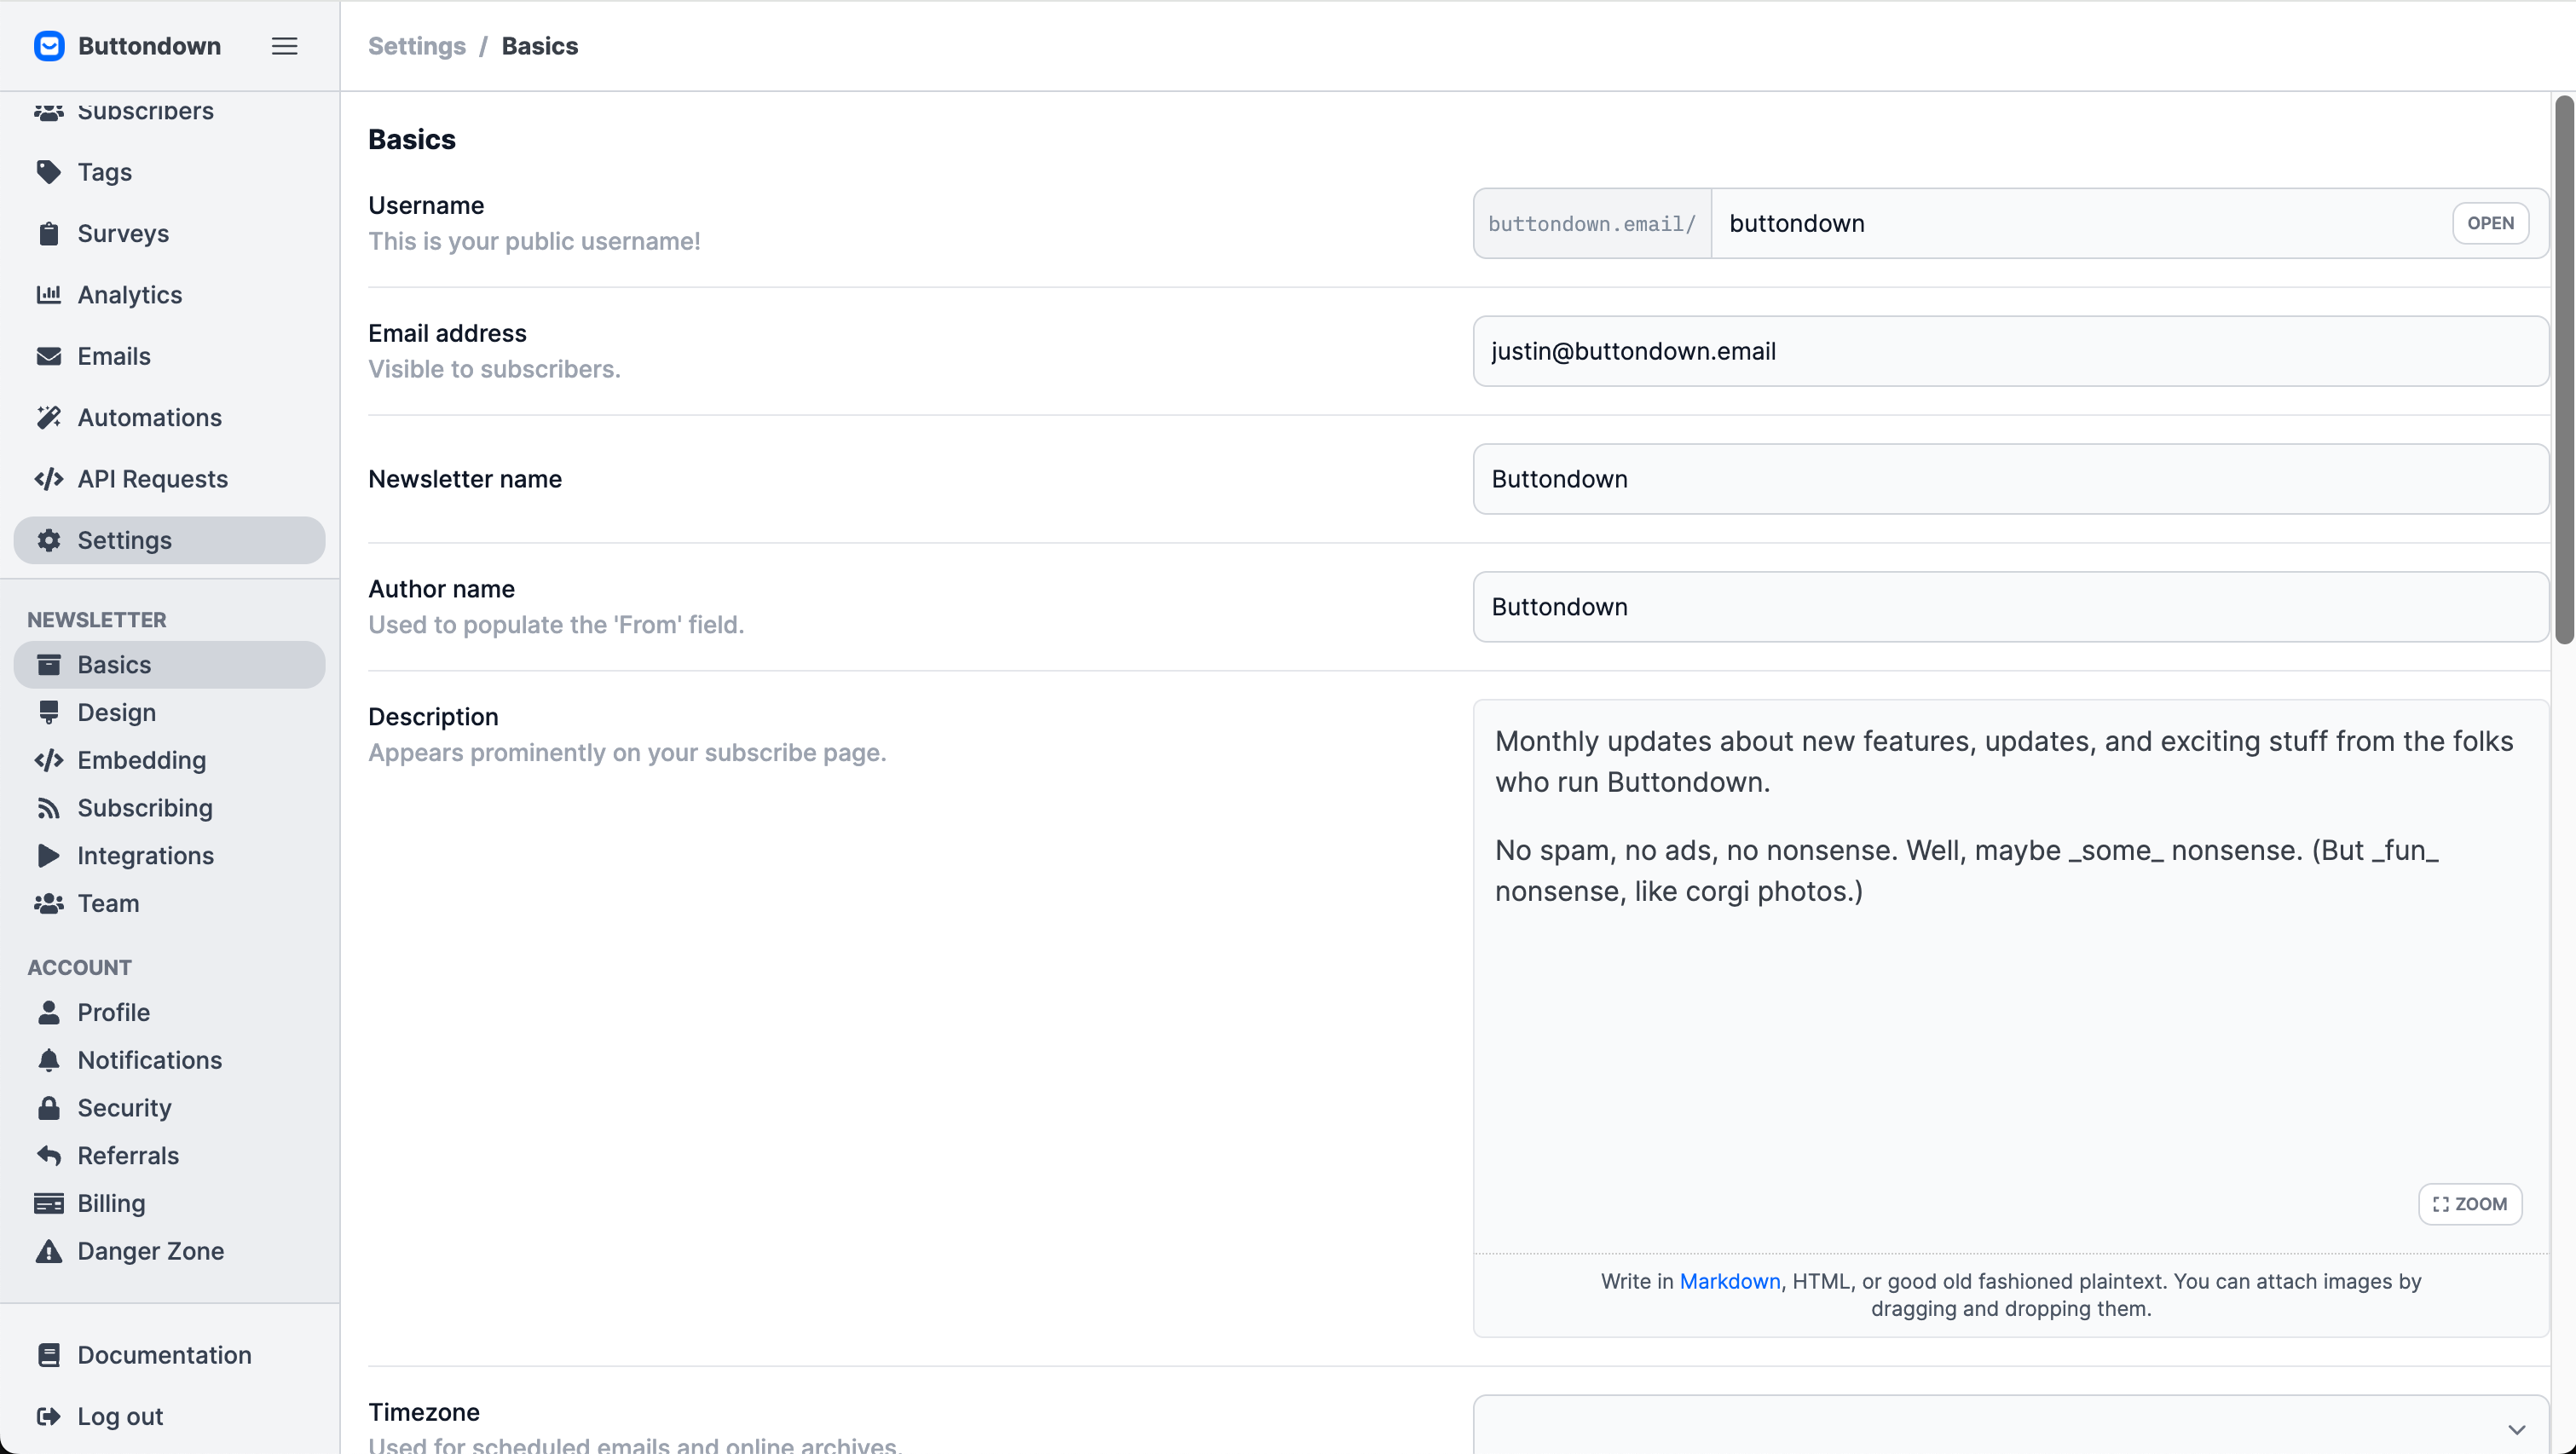This screenshot has height=1454, width=2576.
Task: Follow the Markdown link
Action: [x=1730, y=1281]
